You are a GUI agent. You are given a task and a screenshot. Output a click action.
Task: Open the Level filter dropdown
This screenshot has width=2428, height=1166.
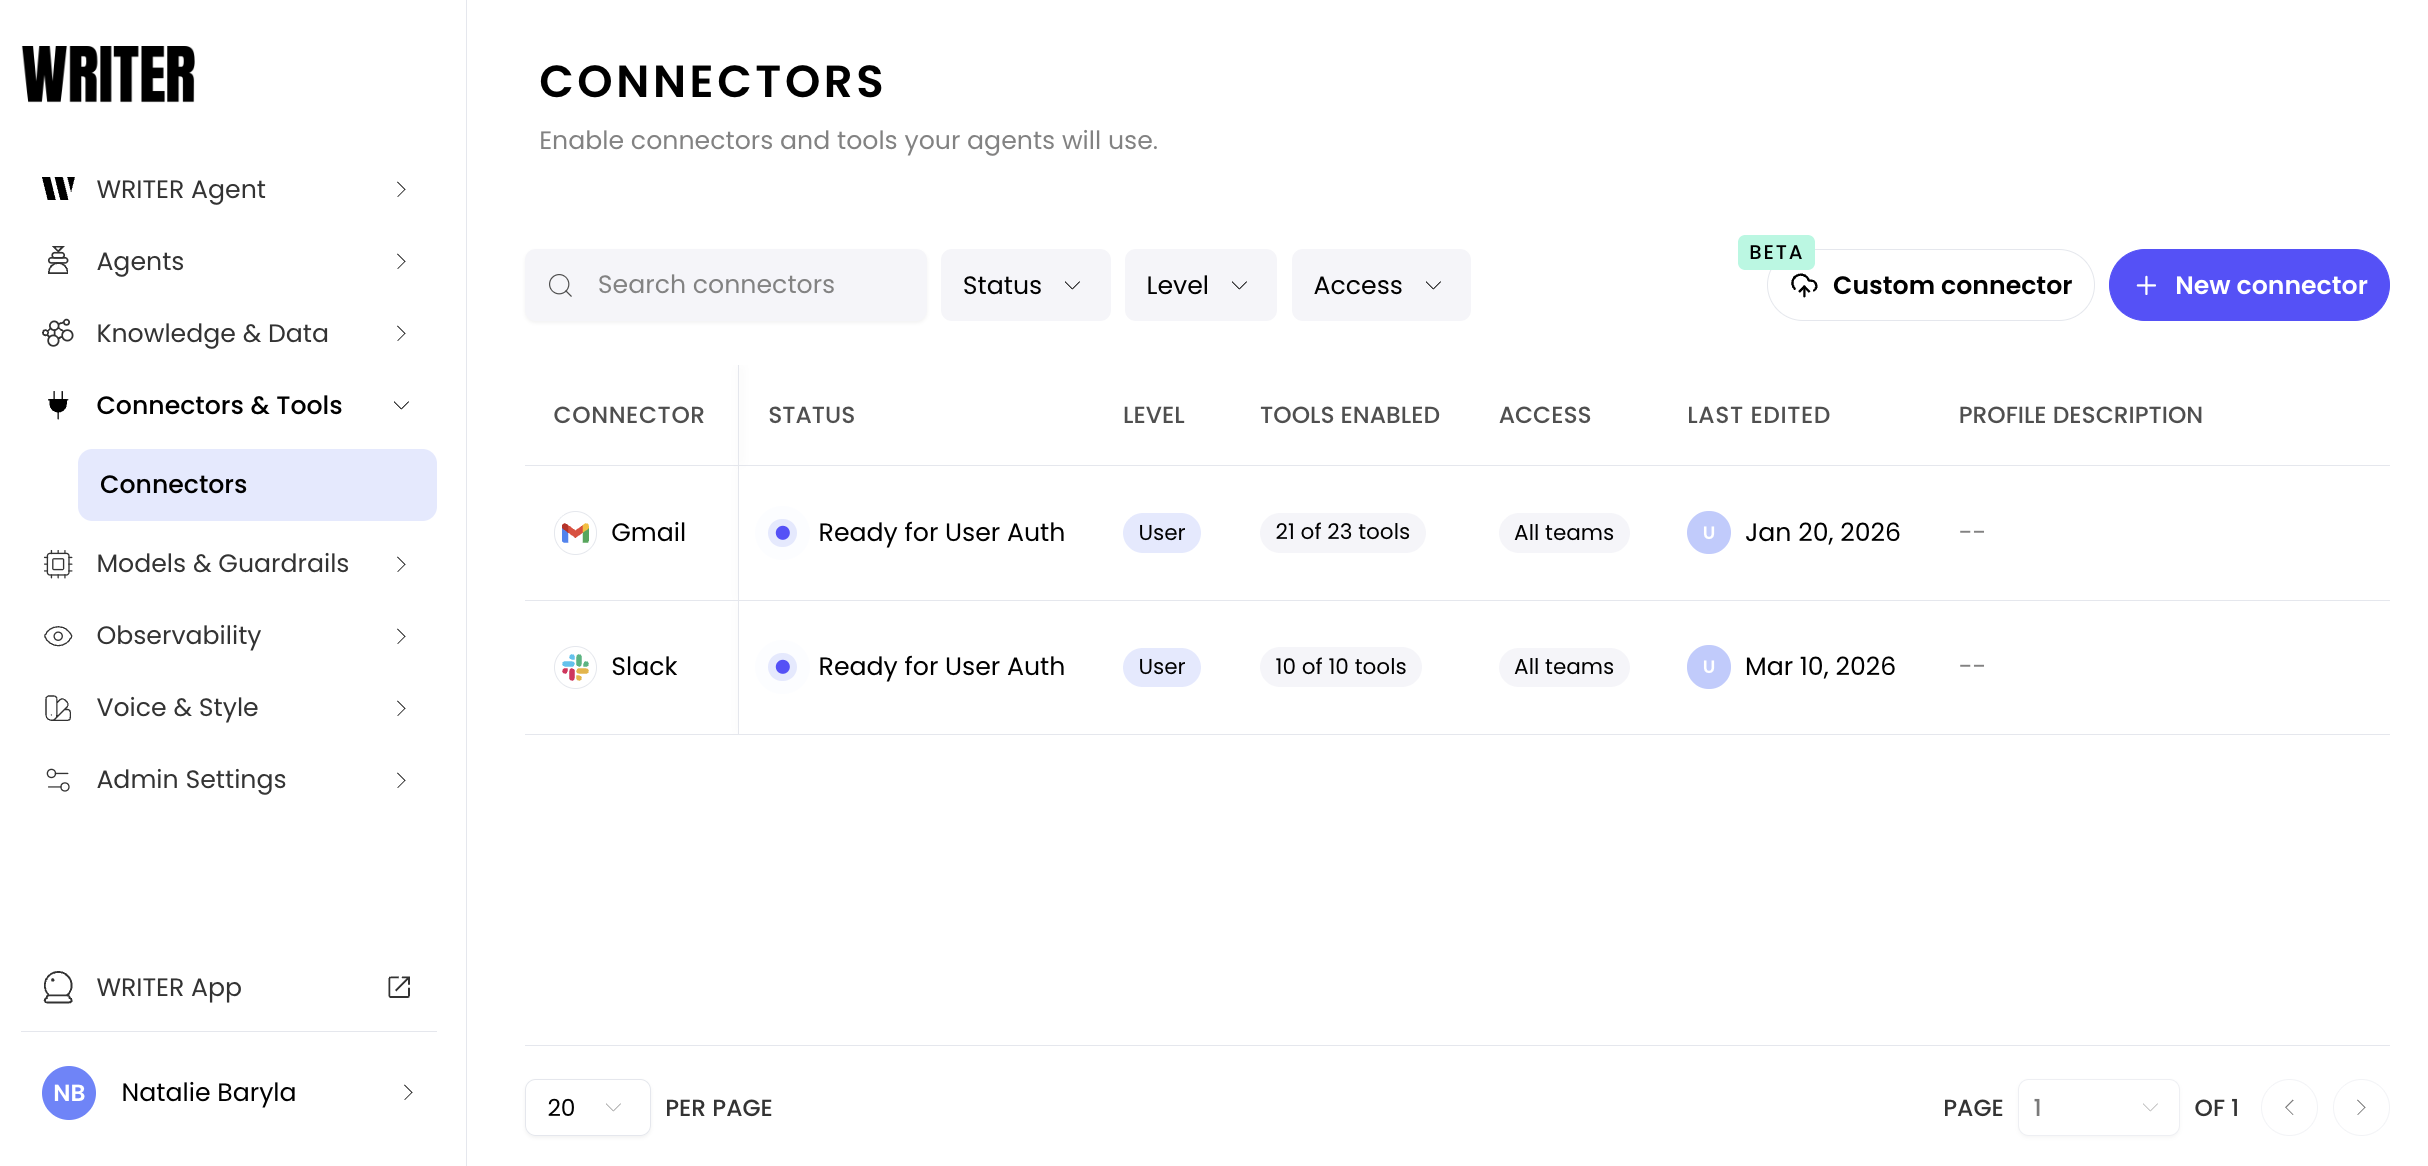click(1199, 285)
